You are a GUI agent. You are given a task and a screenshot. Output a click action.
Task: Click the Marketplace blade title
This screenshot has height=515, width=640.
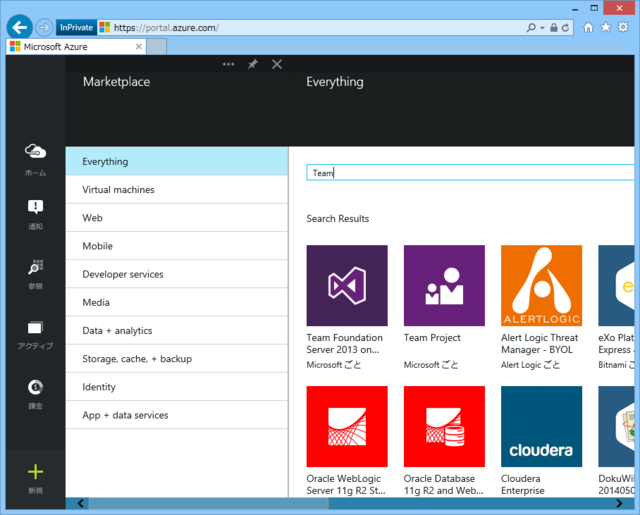(x=116, y=82)
